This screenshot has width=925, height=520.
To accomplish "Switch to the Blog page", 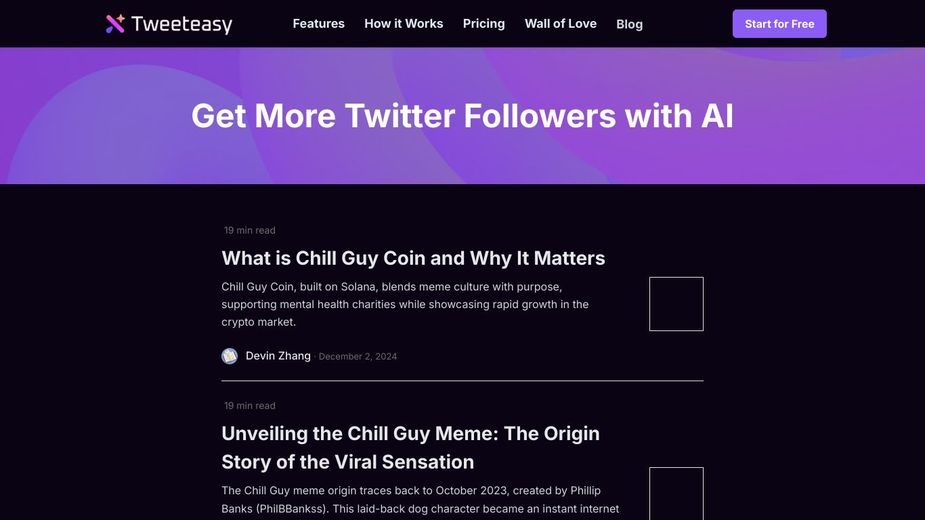I will coord(629,24).
